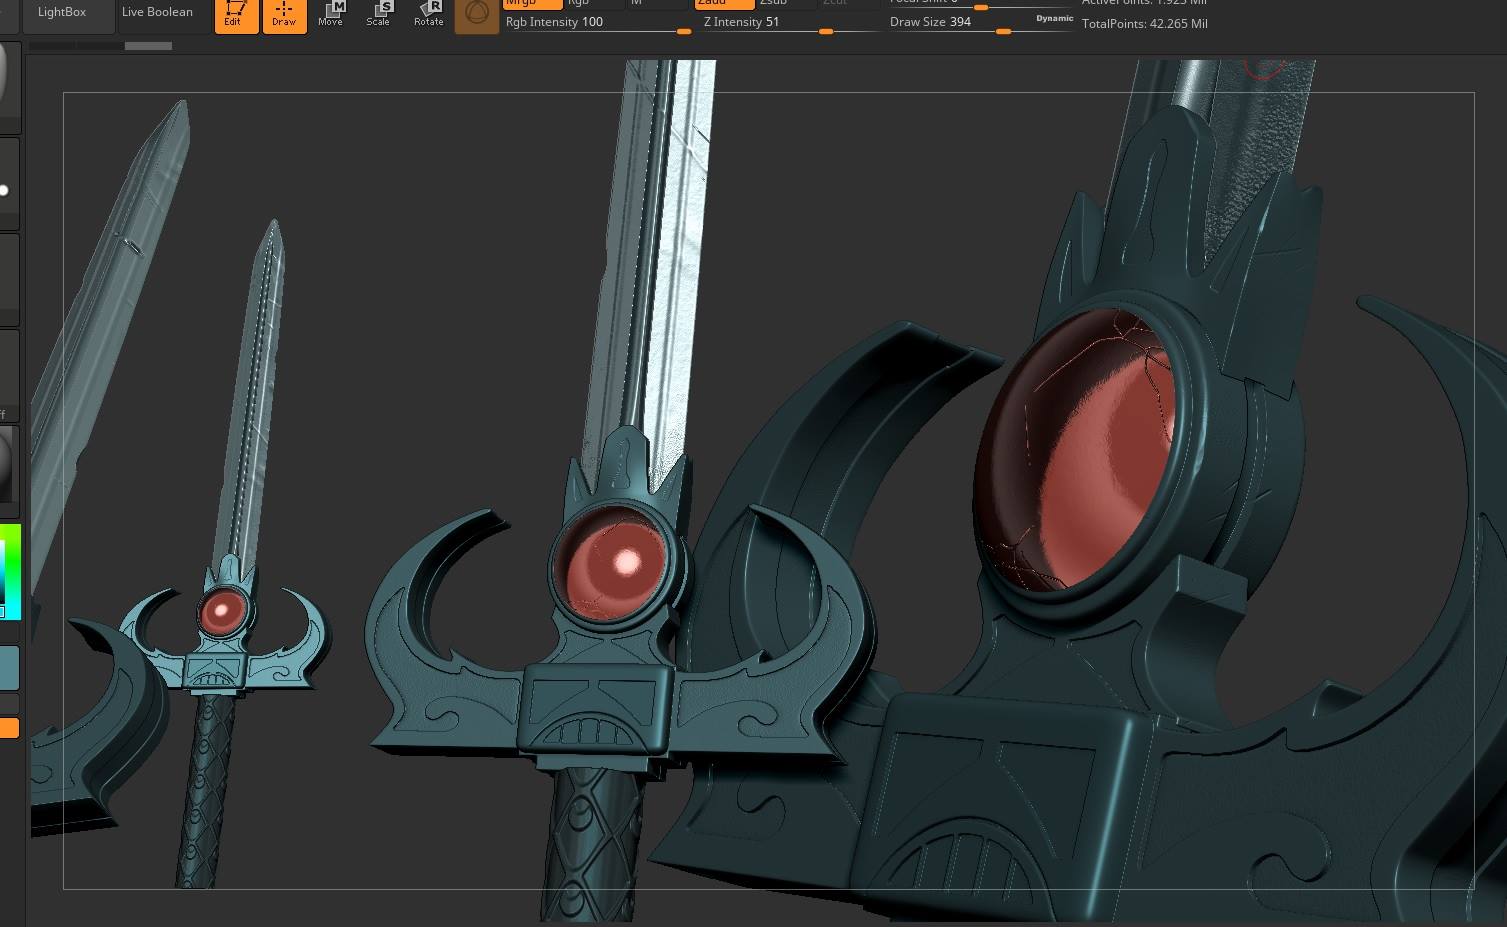Select the Move tool
The height and width of the screenshot is (927, 1507).
click(x=331, y=15)
